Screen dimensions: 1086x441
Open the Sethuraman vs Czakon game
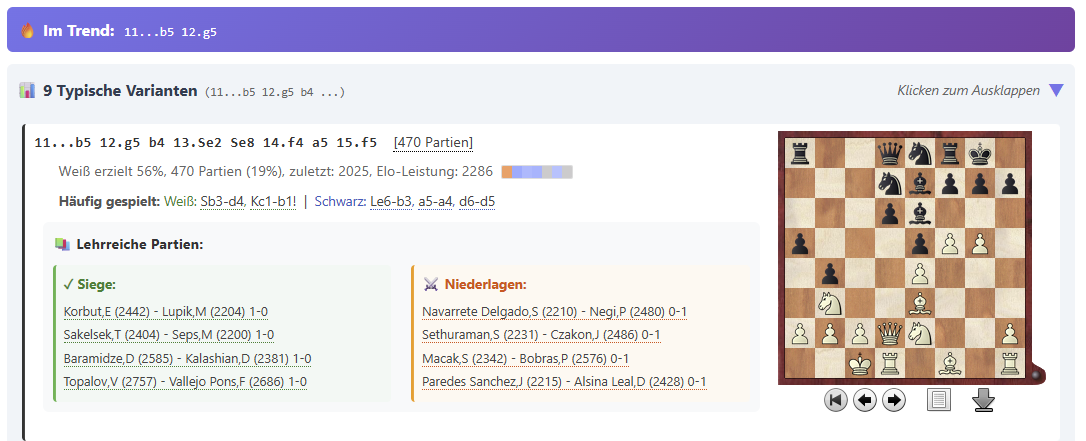(541, 334)
